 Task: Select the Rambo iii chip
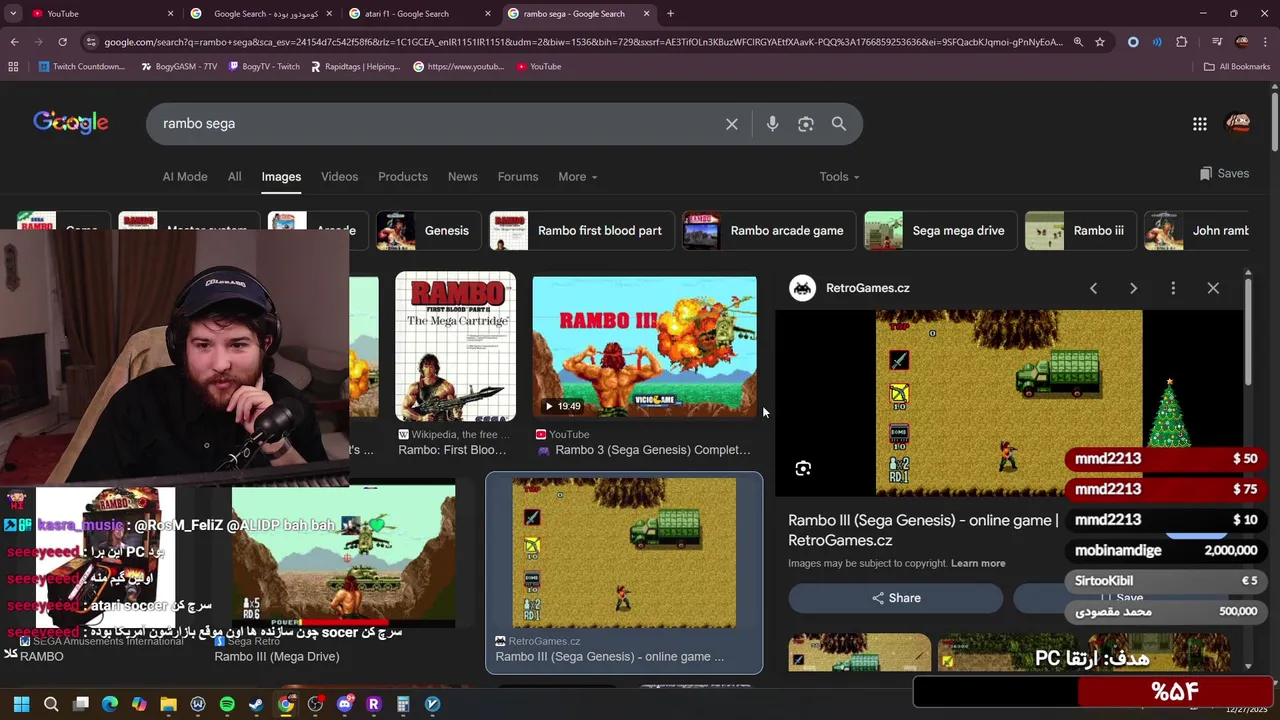(1080, 231)
